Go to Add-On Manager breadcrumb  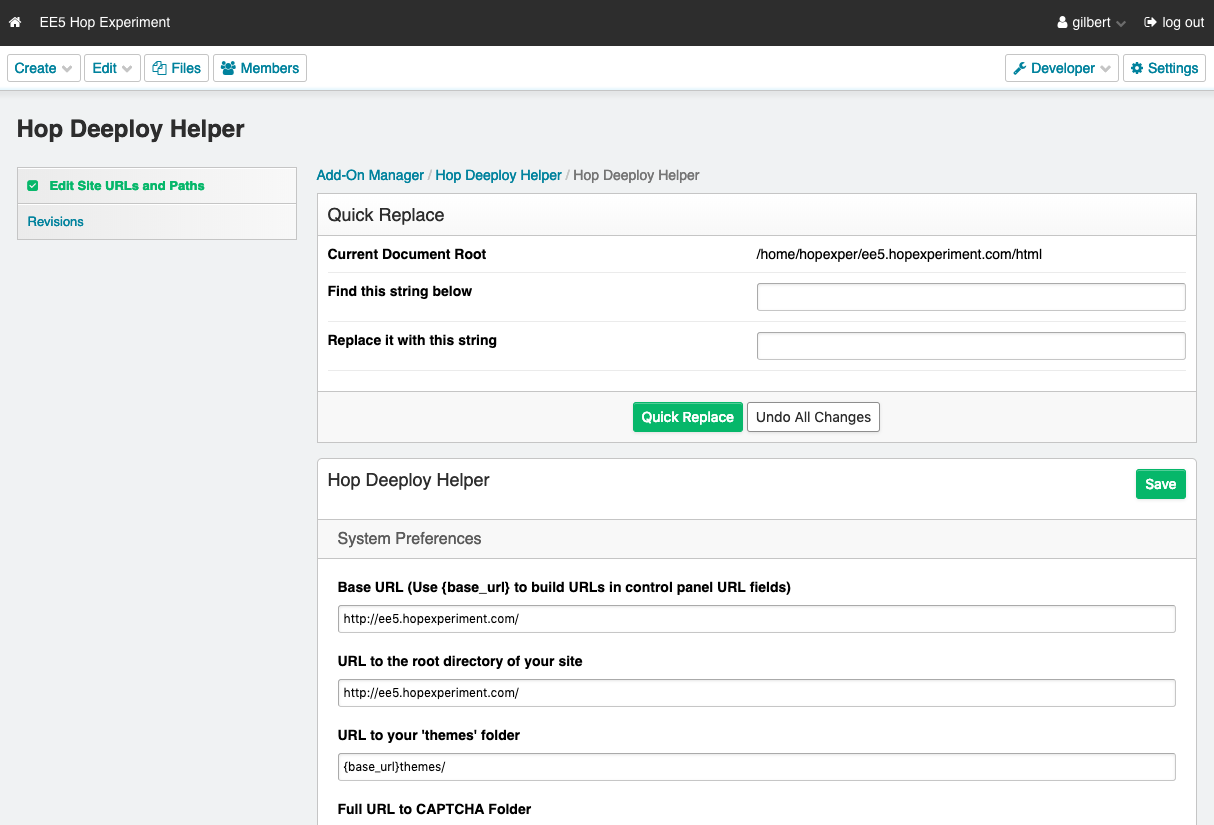click(x=370, y=175)
